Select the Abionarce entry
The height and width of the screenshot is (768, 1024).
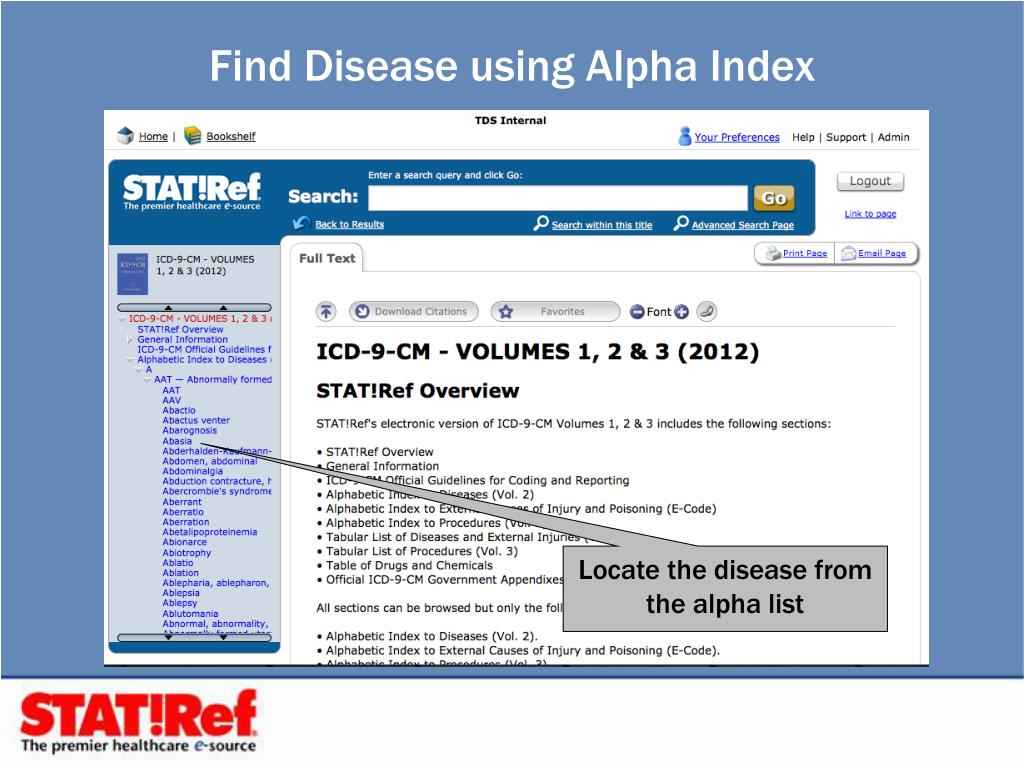tap(185, 542)
